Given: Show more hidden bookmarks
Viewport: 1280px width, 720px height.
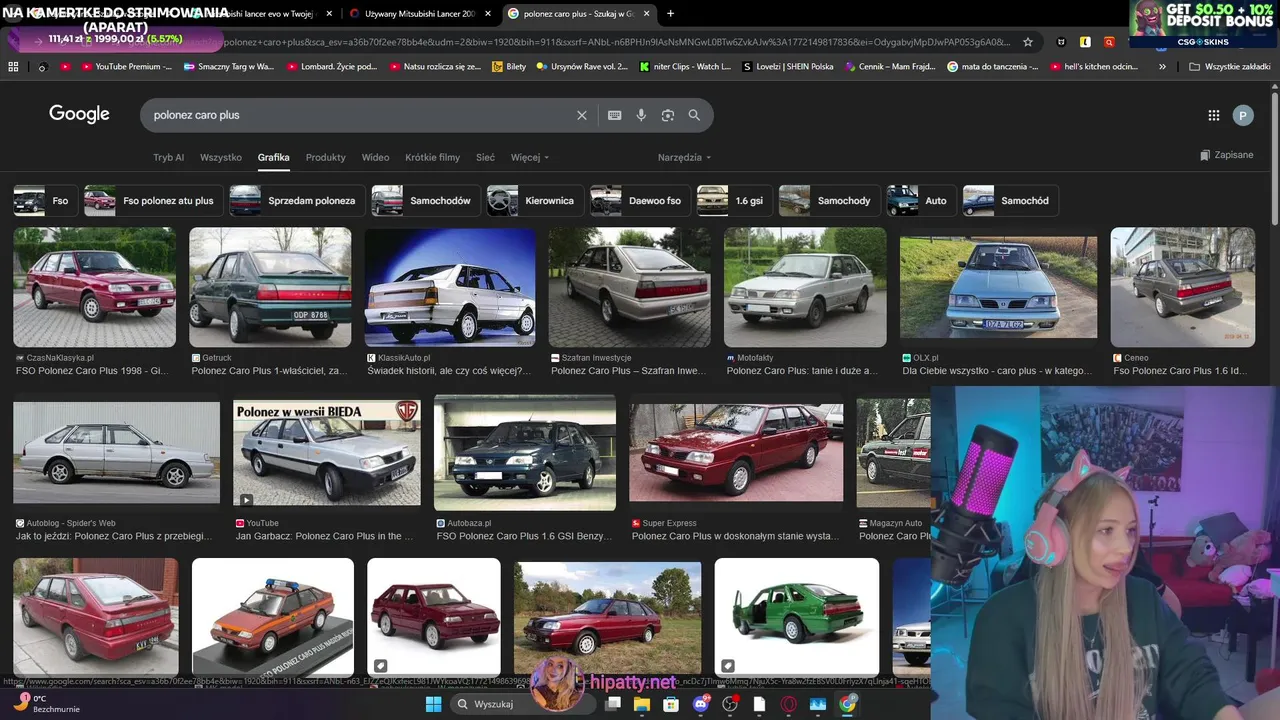Looking at the screenshot, I should point(1162,67).
